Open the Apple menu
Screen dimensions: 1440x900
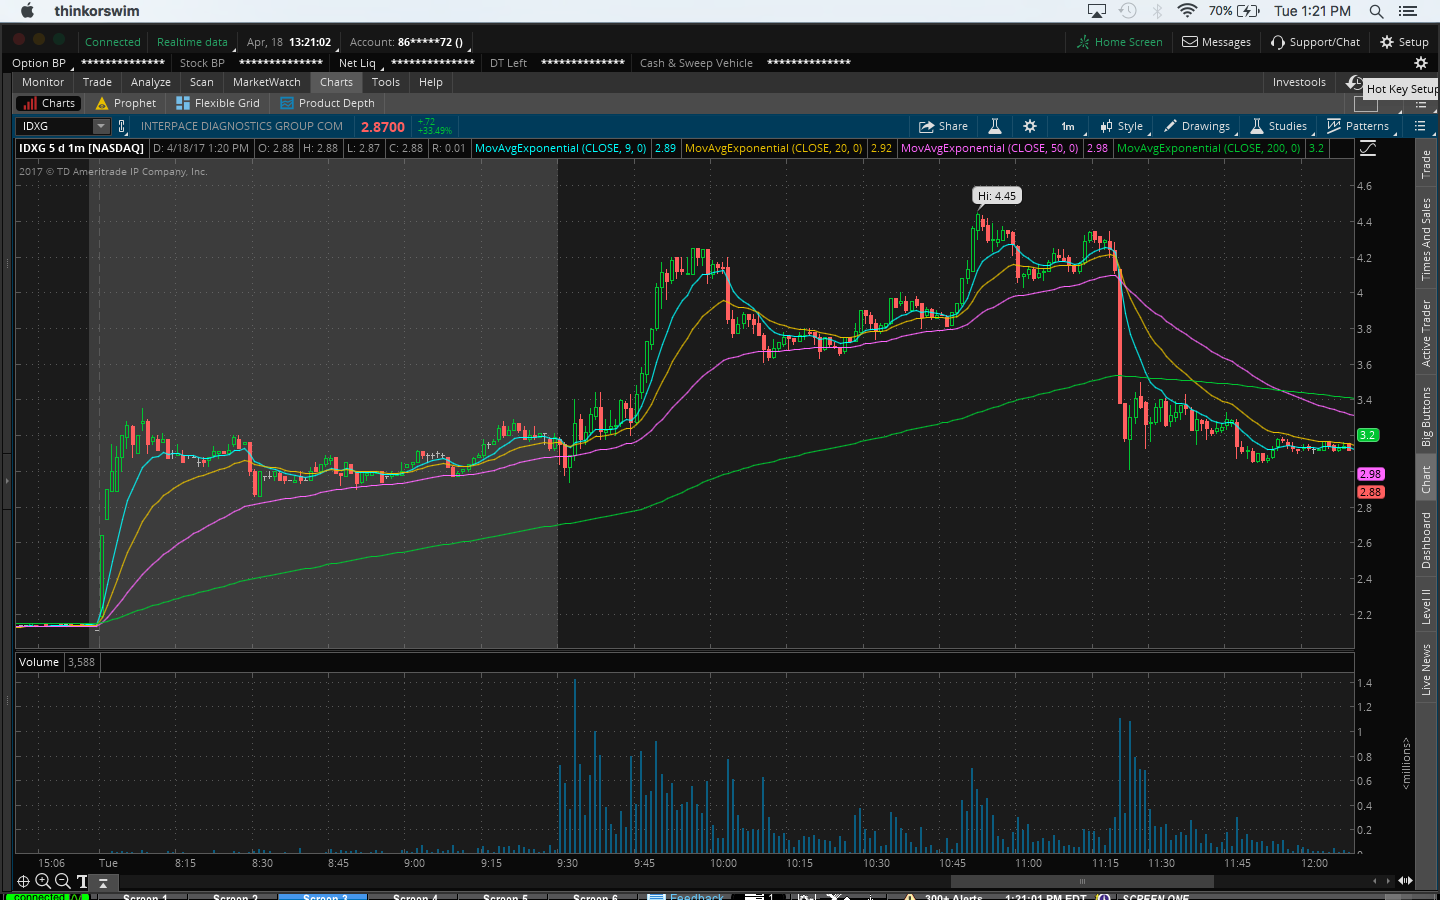(x=27, y=11)
